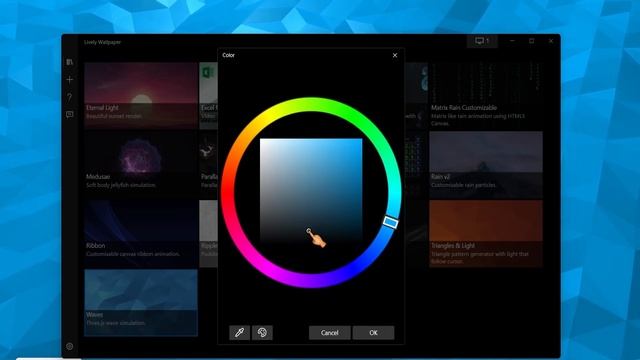Click the Cancel button
This screenshot has width=640, height=360.
[329, 333]
